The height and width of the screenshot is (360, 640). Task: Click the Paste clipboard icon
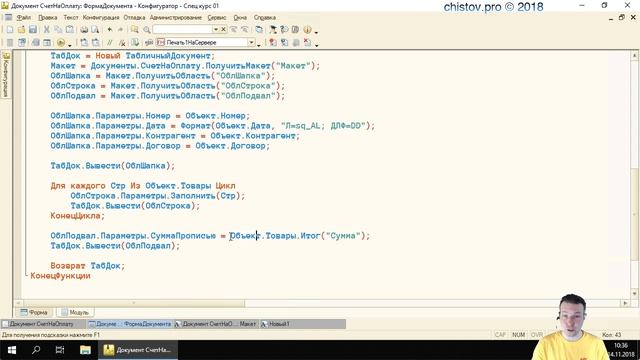pos(70,30)
